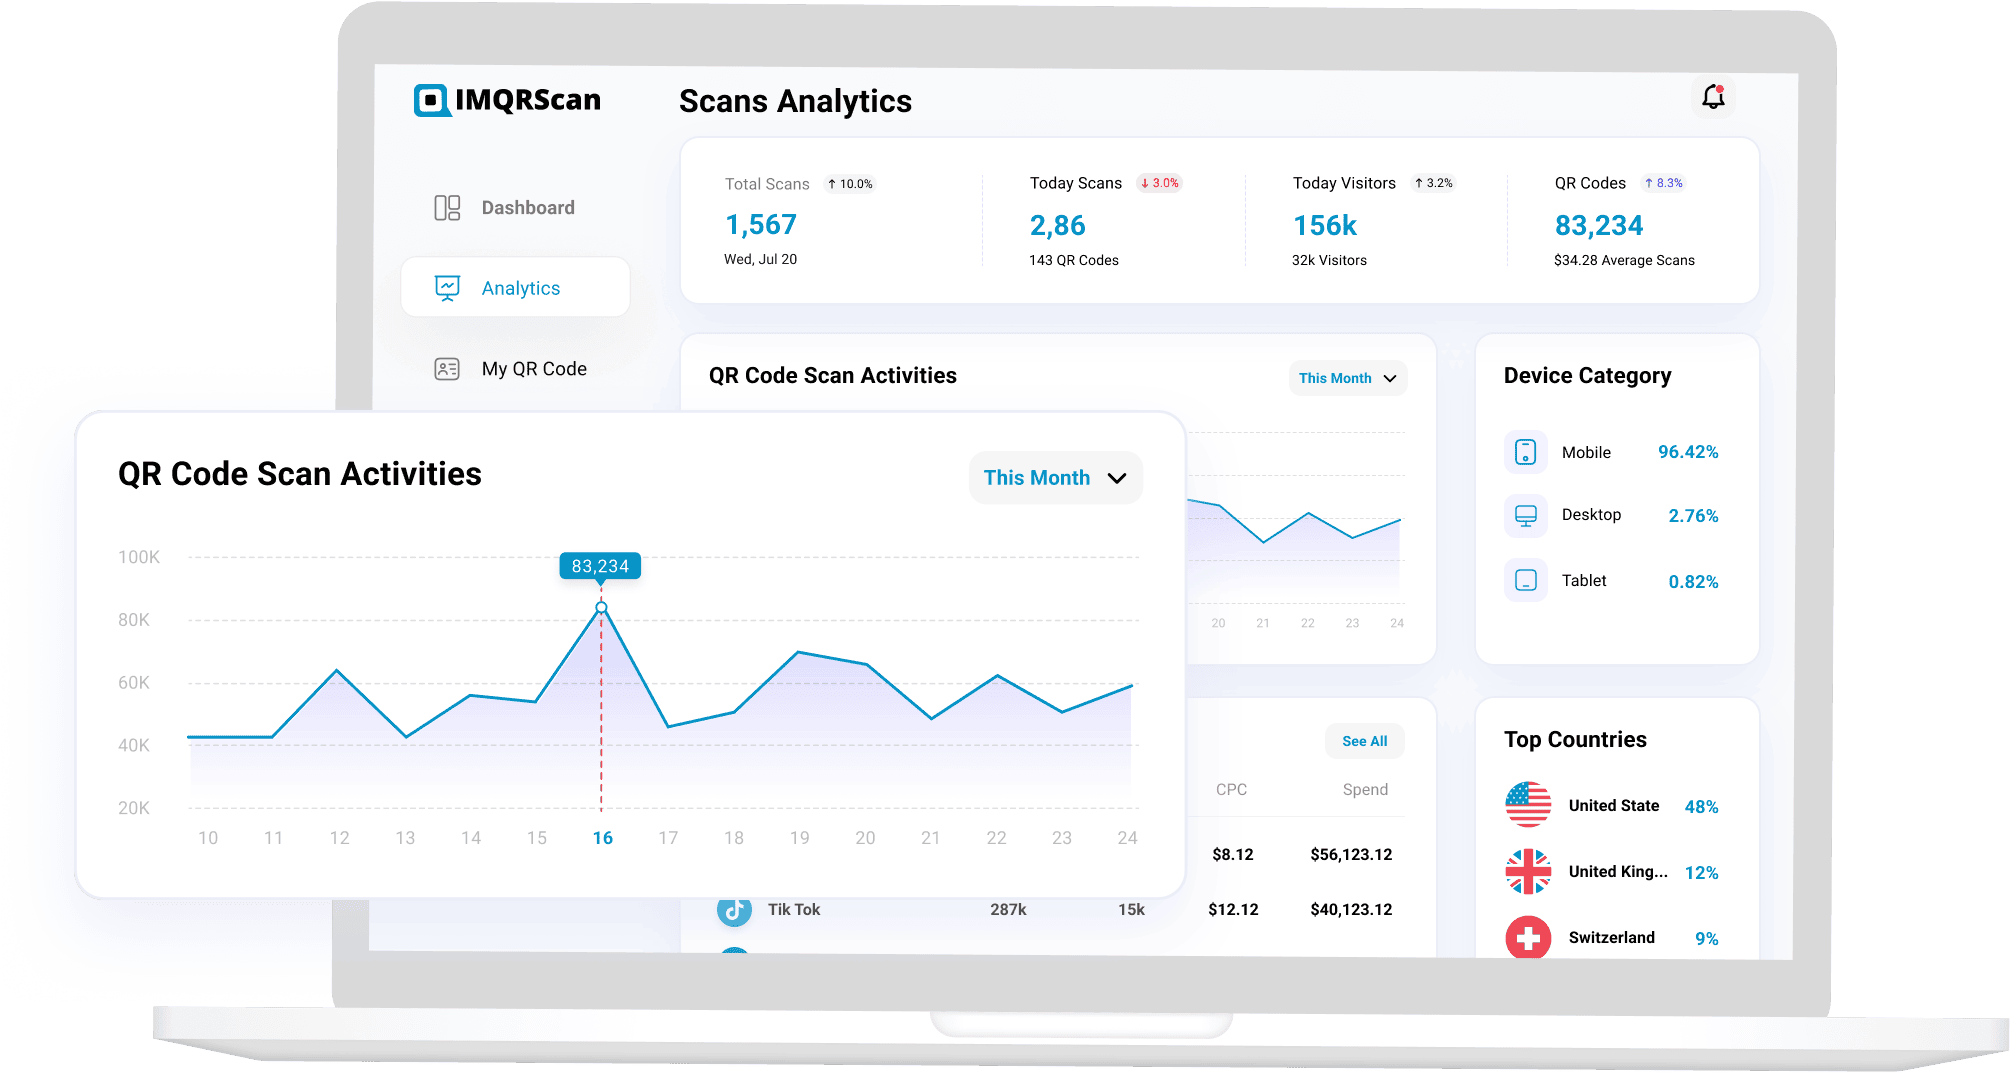The width and height of the screenshot is (2016, 1073).
Task: Click the 83,234 data point marker
Action: click(601, 607)
